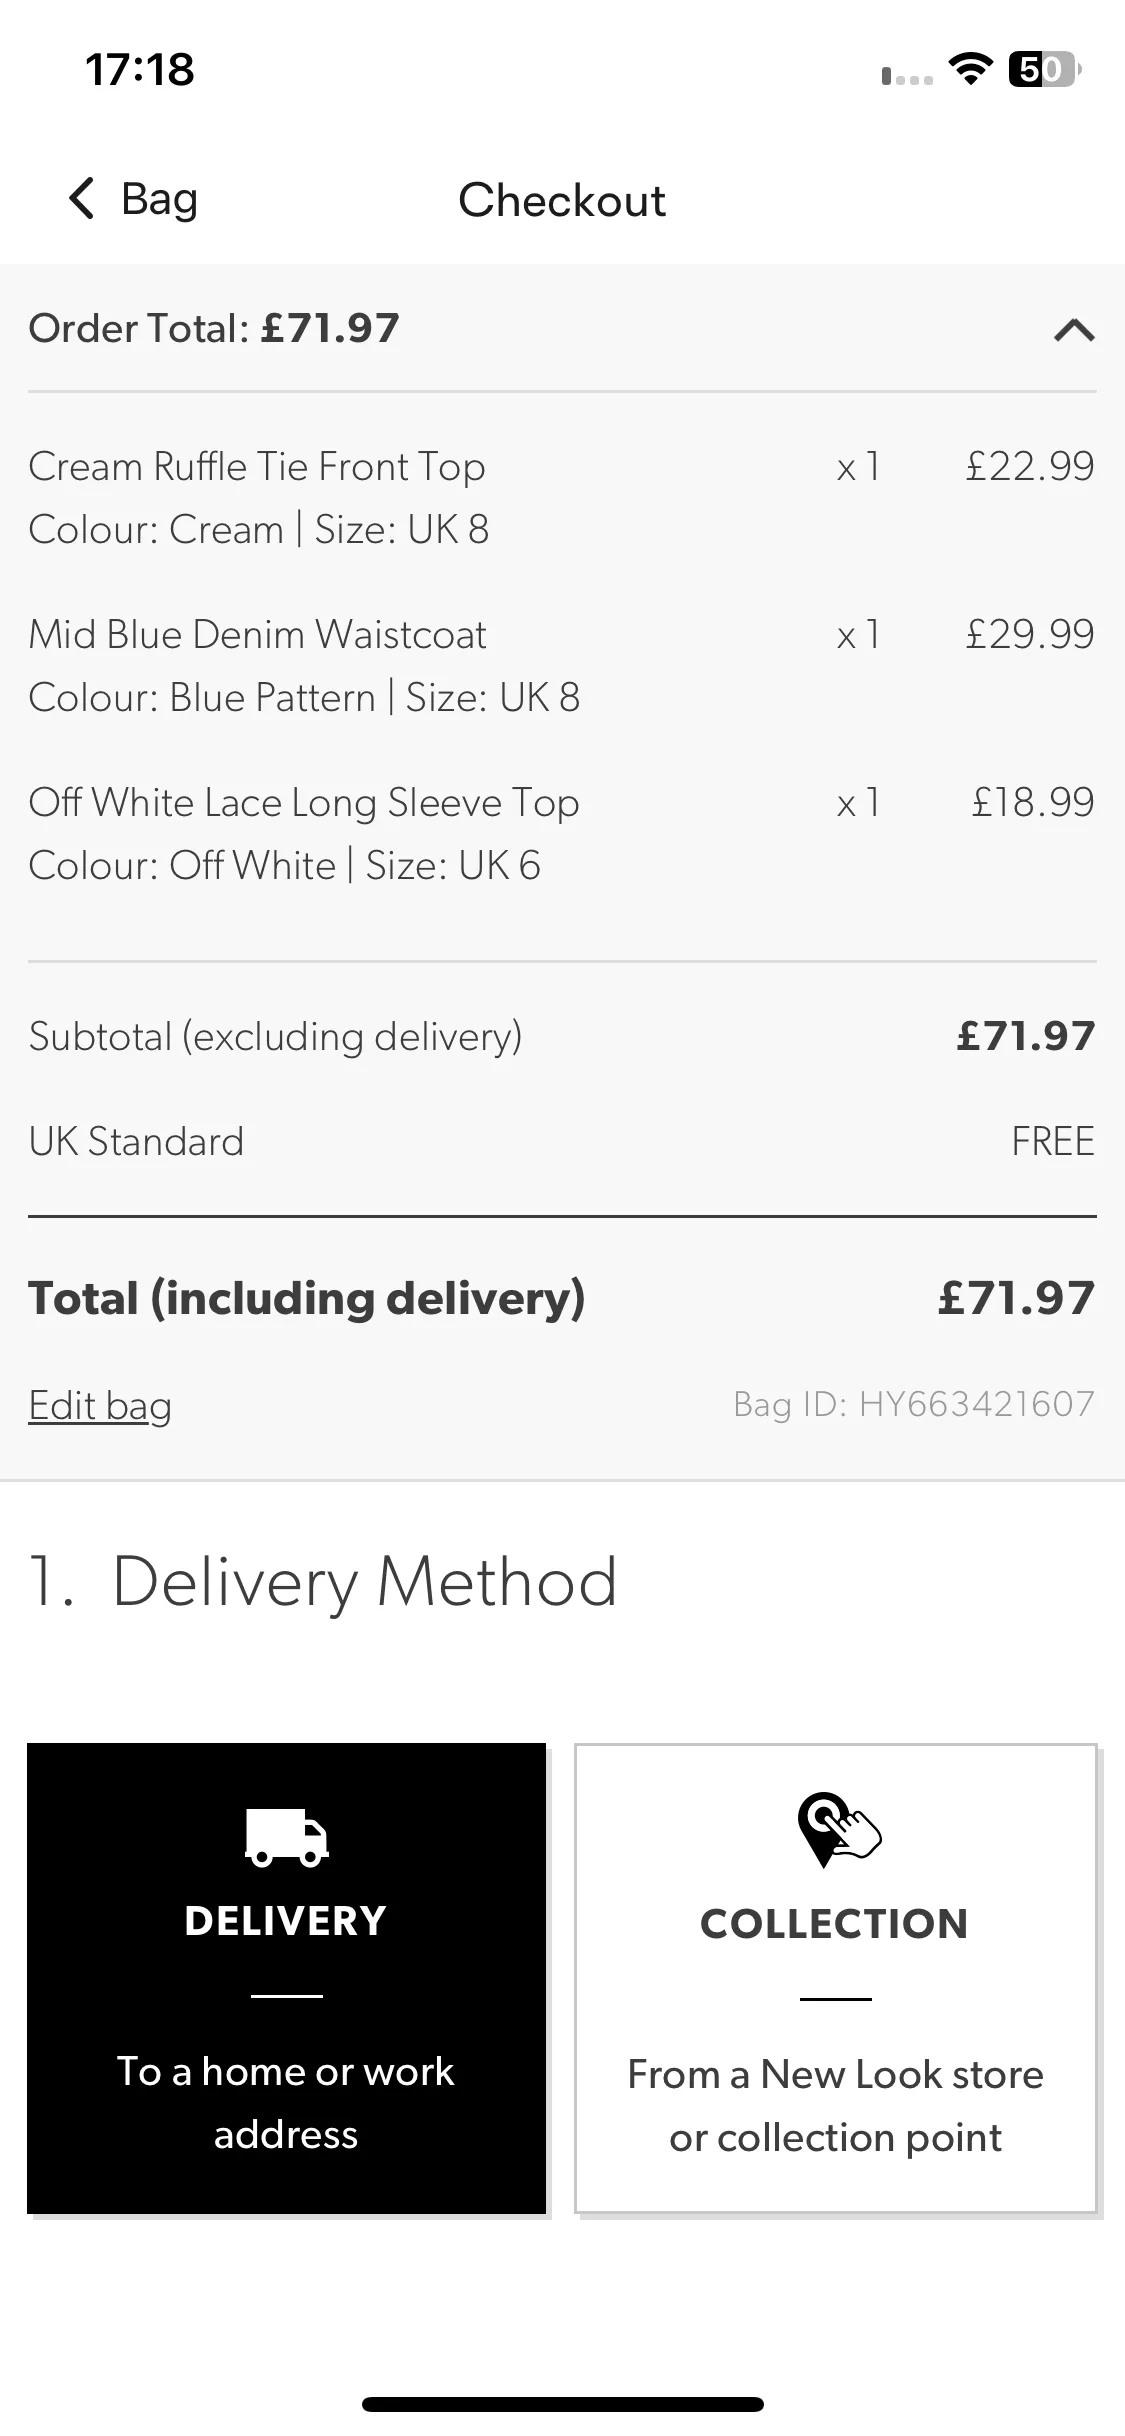This screenshot has height=2436, width=1125.
Task: Click the collection map pin icon
Action: point(838,1829)
